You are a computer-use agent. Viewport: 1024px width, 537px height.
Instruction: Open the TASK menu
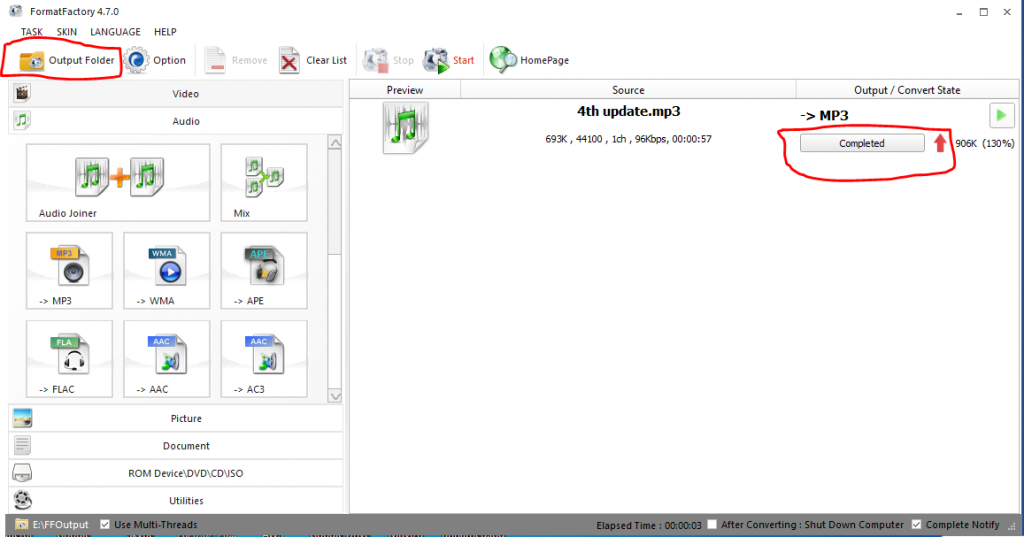(x=32, y=32)
